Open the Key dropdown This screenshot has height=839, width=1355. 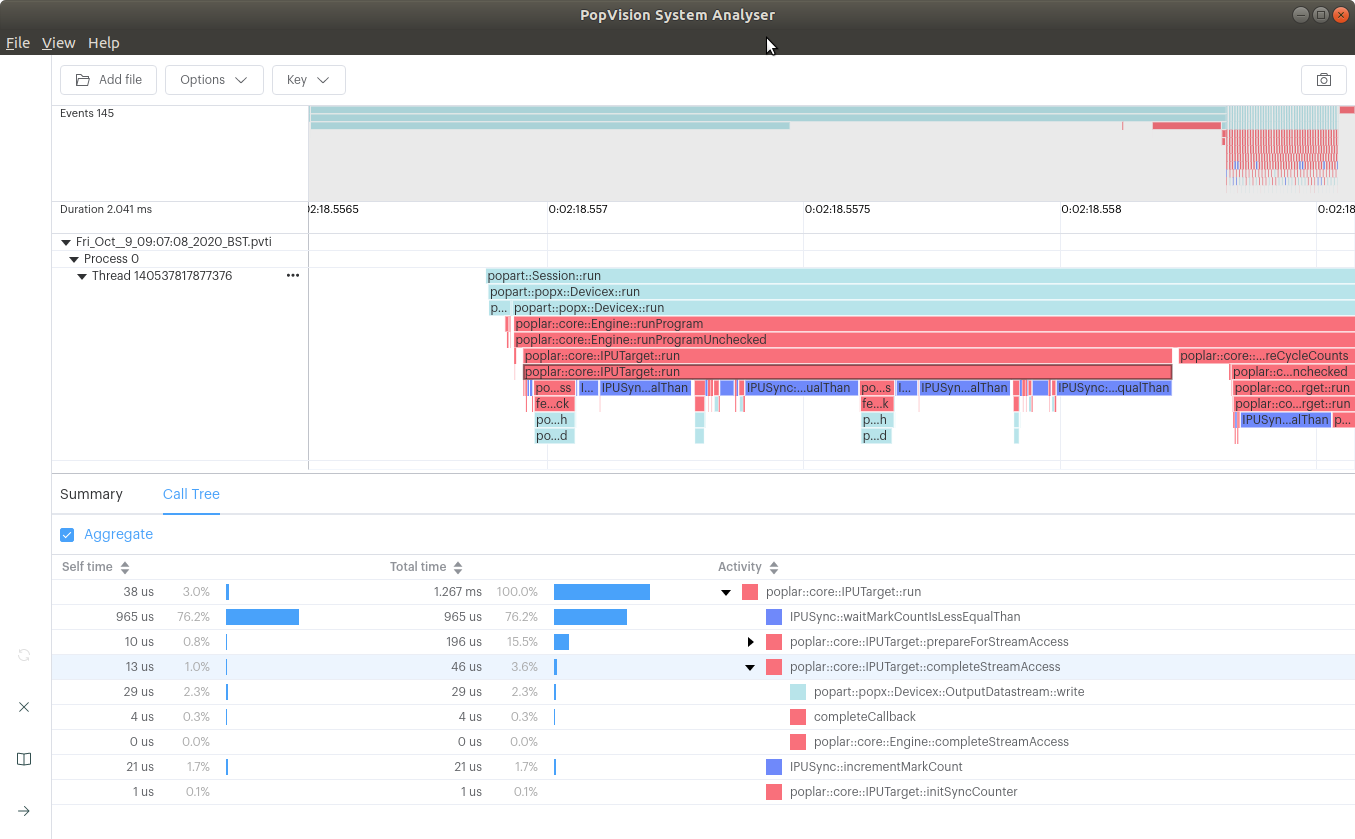(x=308, y=80)
